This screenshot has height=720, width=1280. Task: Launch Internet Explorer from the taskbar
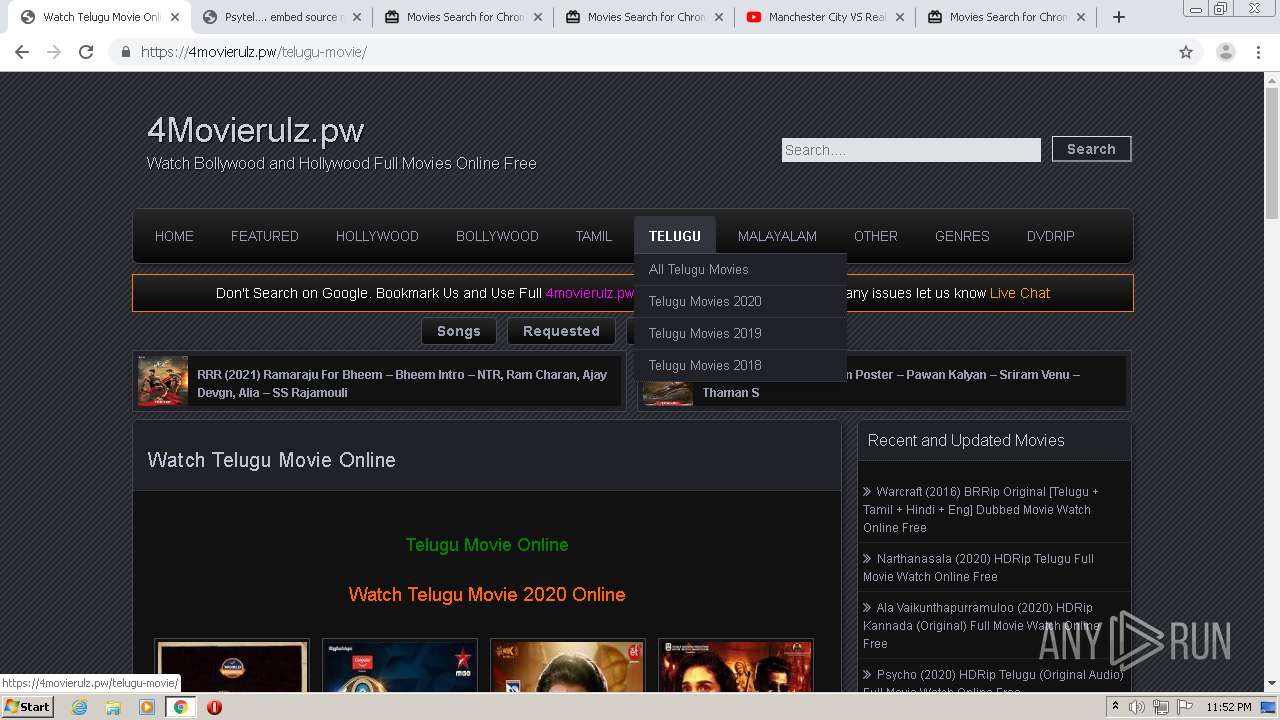coord(79,707)
